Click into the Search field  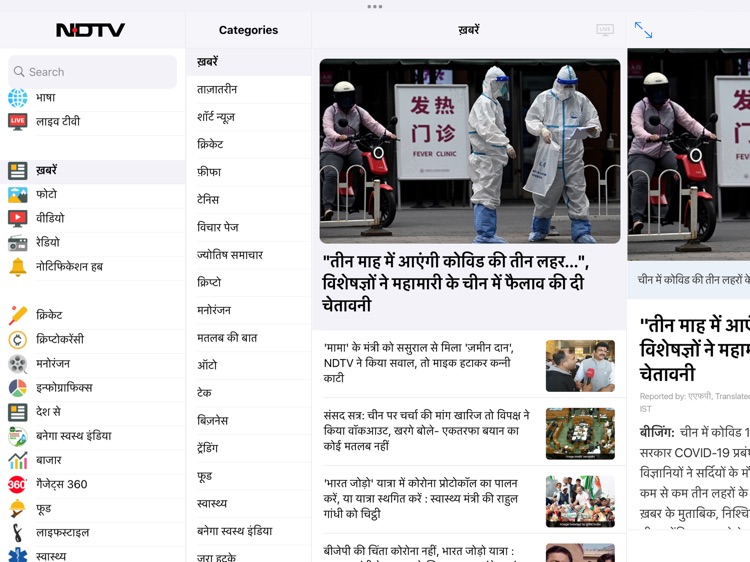pos(92,72)
